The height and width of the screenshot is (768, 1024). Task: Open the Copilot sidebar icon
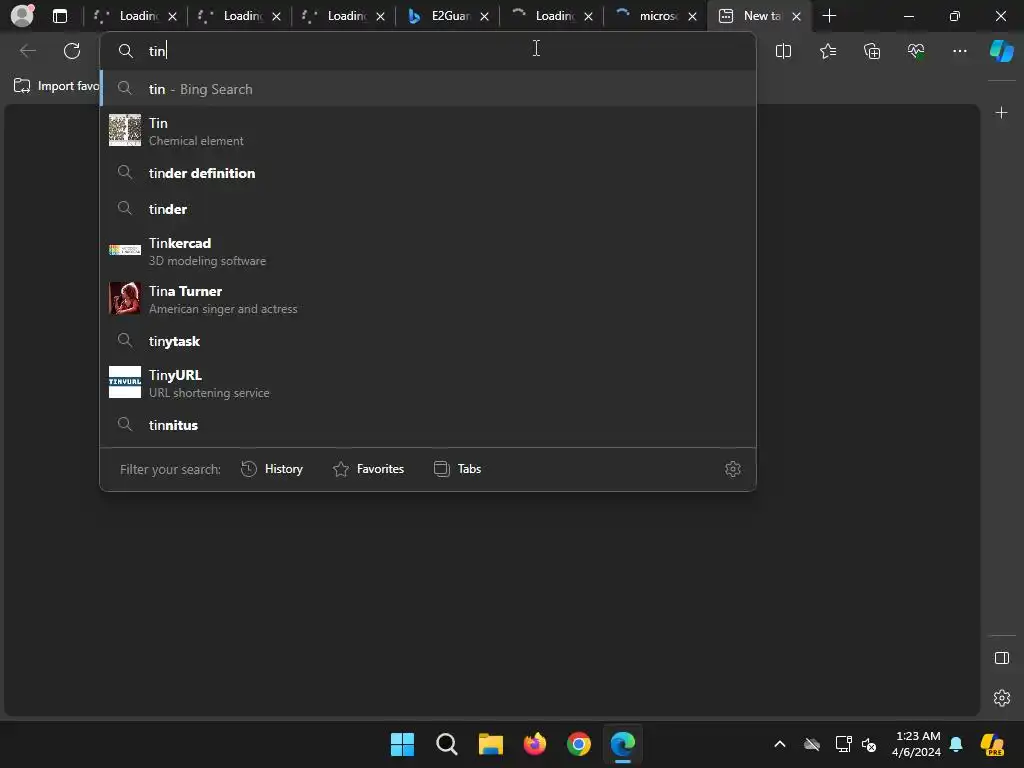1001,51
